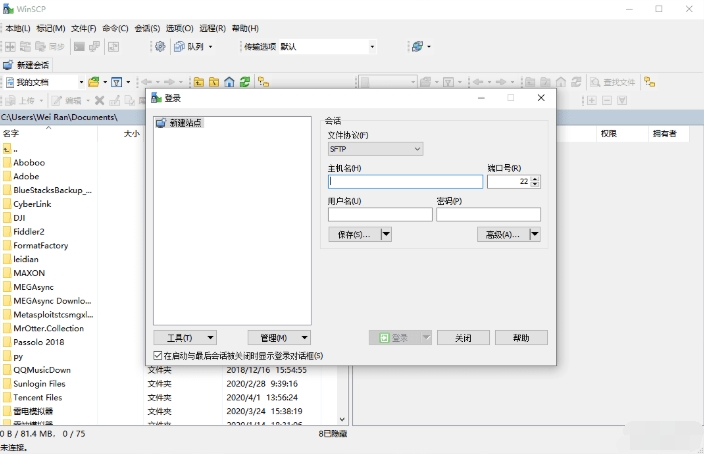
Task: Open the 我的文档 directory dropdown
Action: click(80, 82)
